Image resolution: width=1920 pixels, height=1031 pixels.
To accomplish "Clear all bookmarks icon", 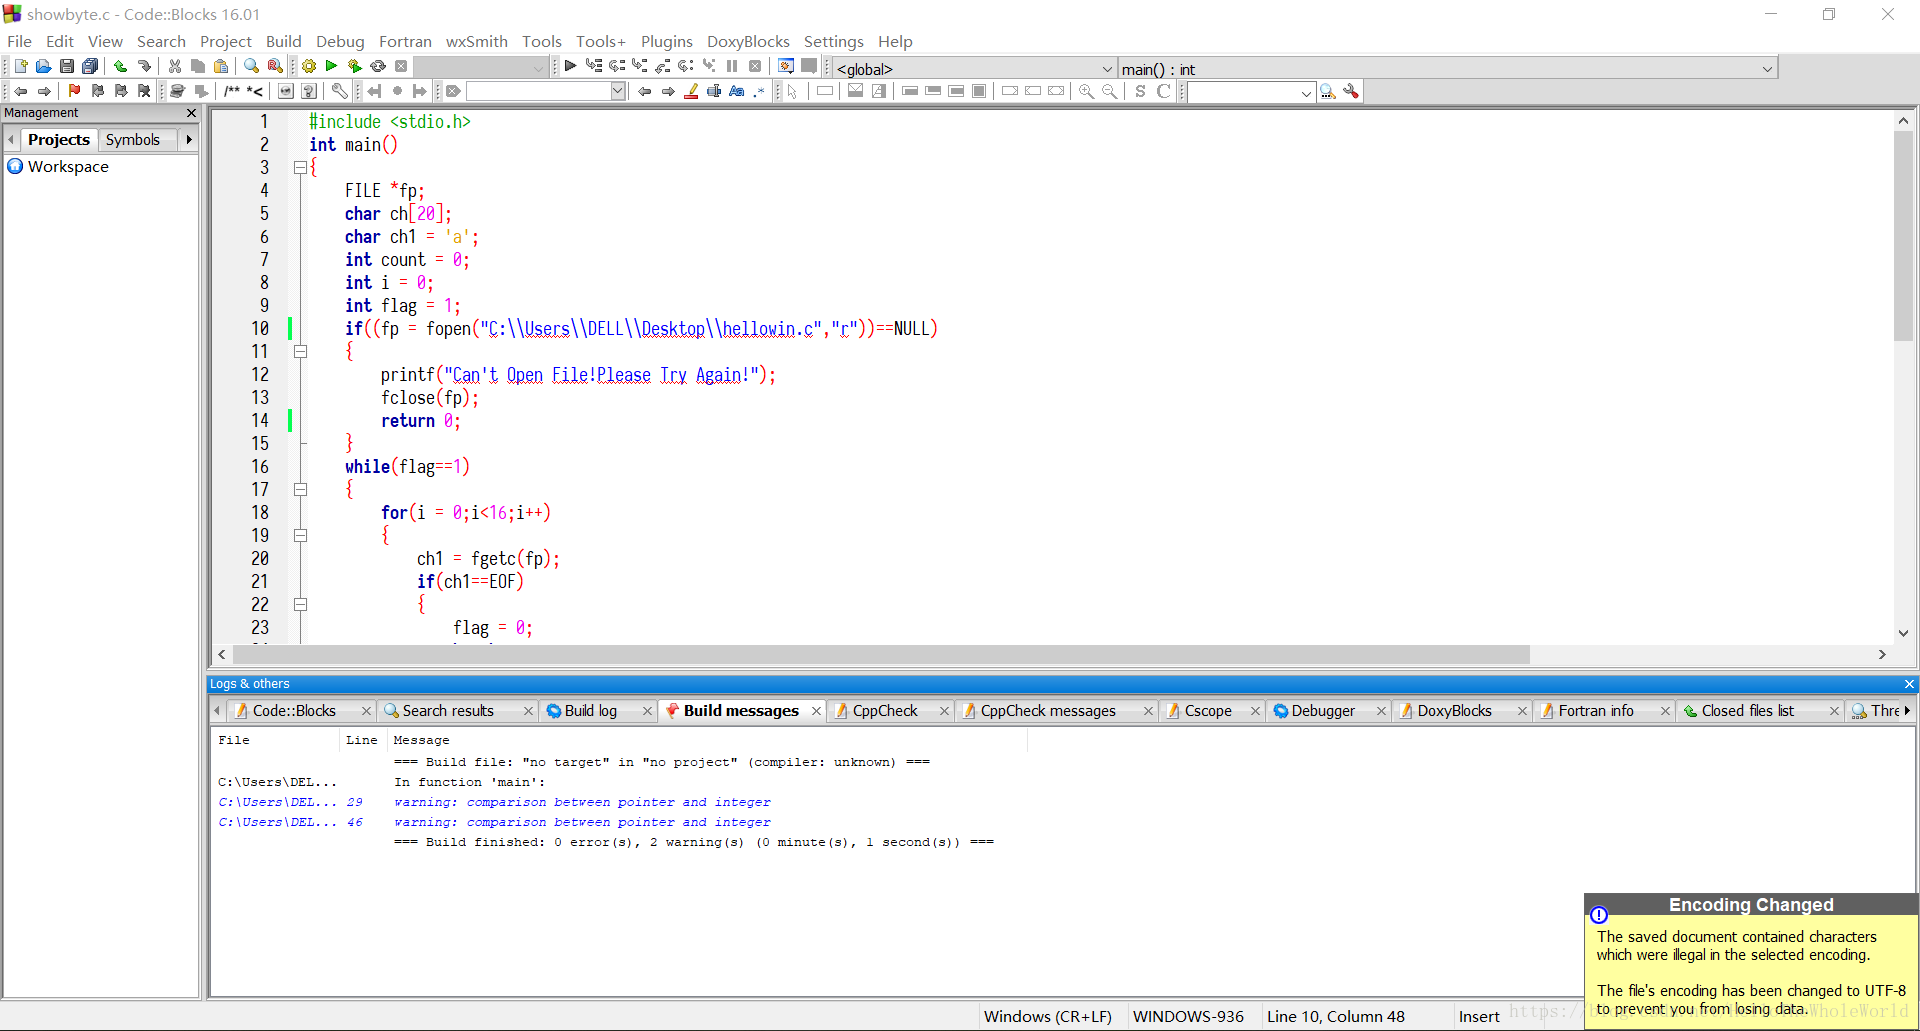I will [x=144, y=91].
